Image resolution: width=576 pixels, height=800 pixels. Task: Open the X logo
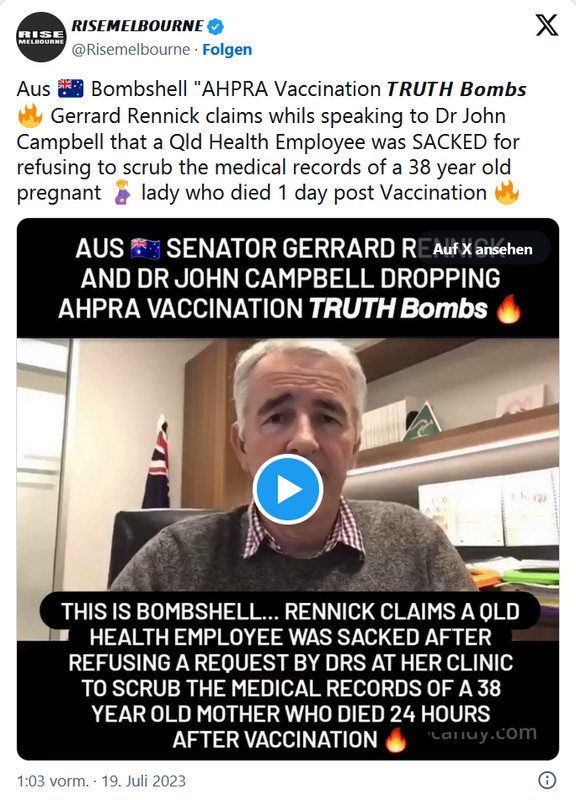[546, 25]
